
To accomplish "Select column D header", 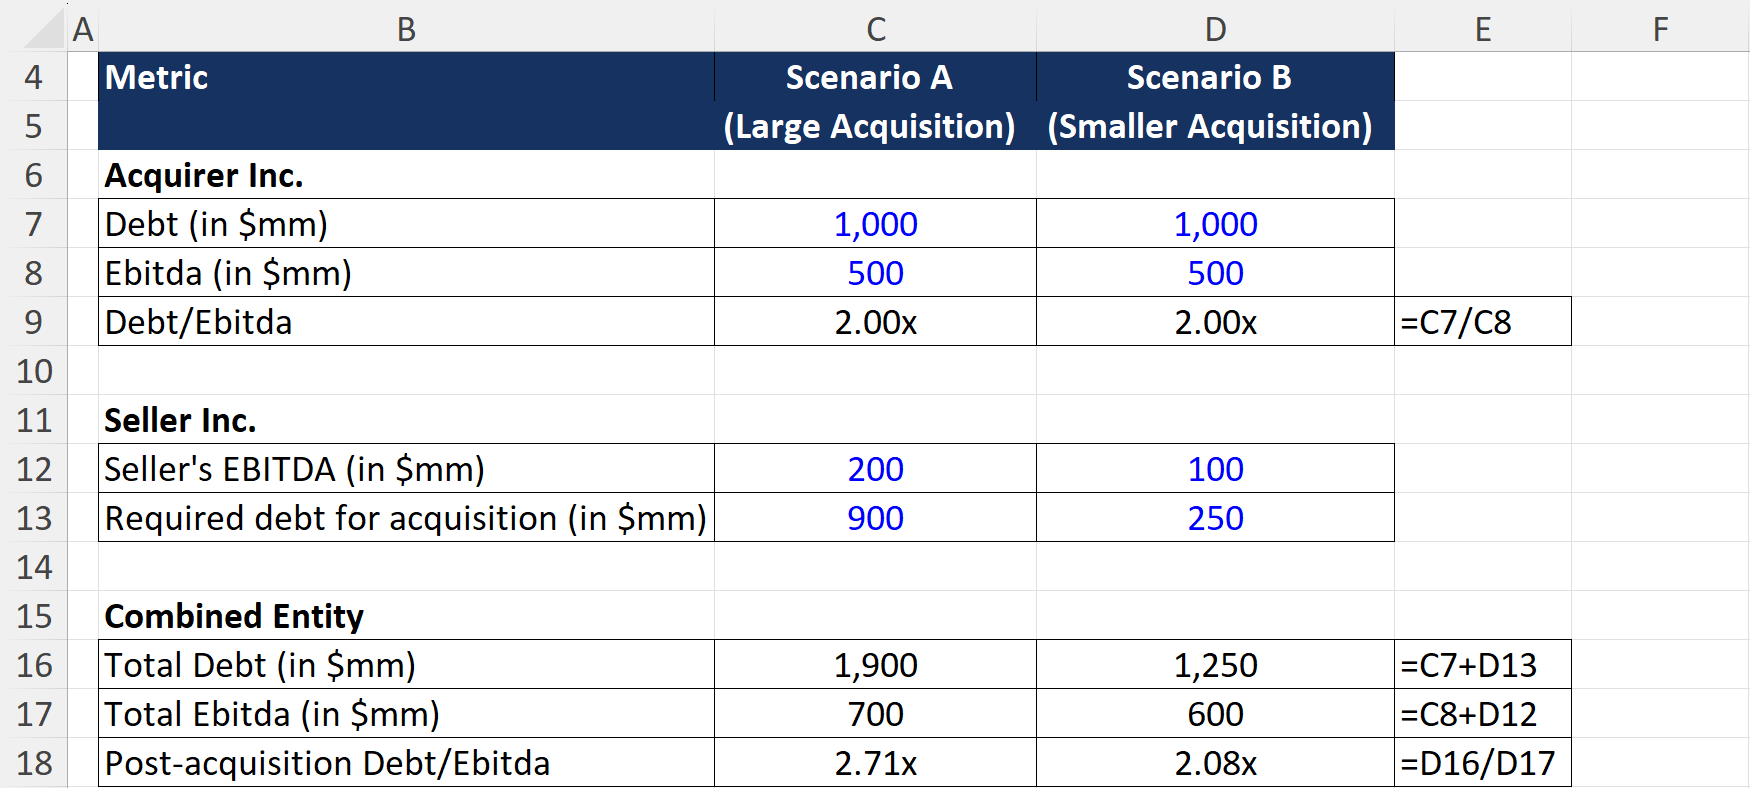I will coord(1215,29).
